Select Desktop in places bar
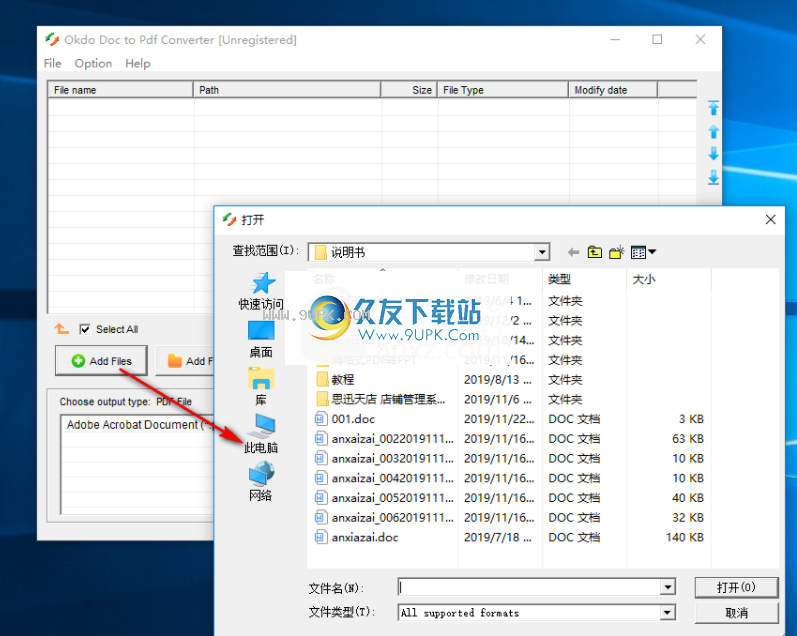797x636 pixels. click(261, 339)
